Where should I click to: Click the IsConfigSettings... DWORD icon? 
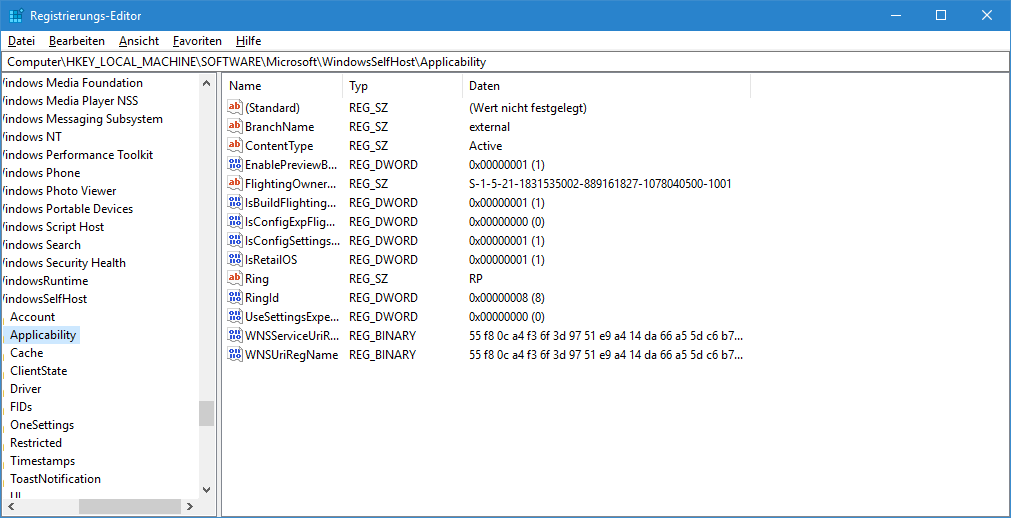(x=235, y=241)
